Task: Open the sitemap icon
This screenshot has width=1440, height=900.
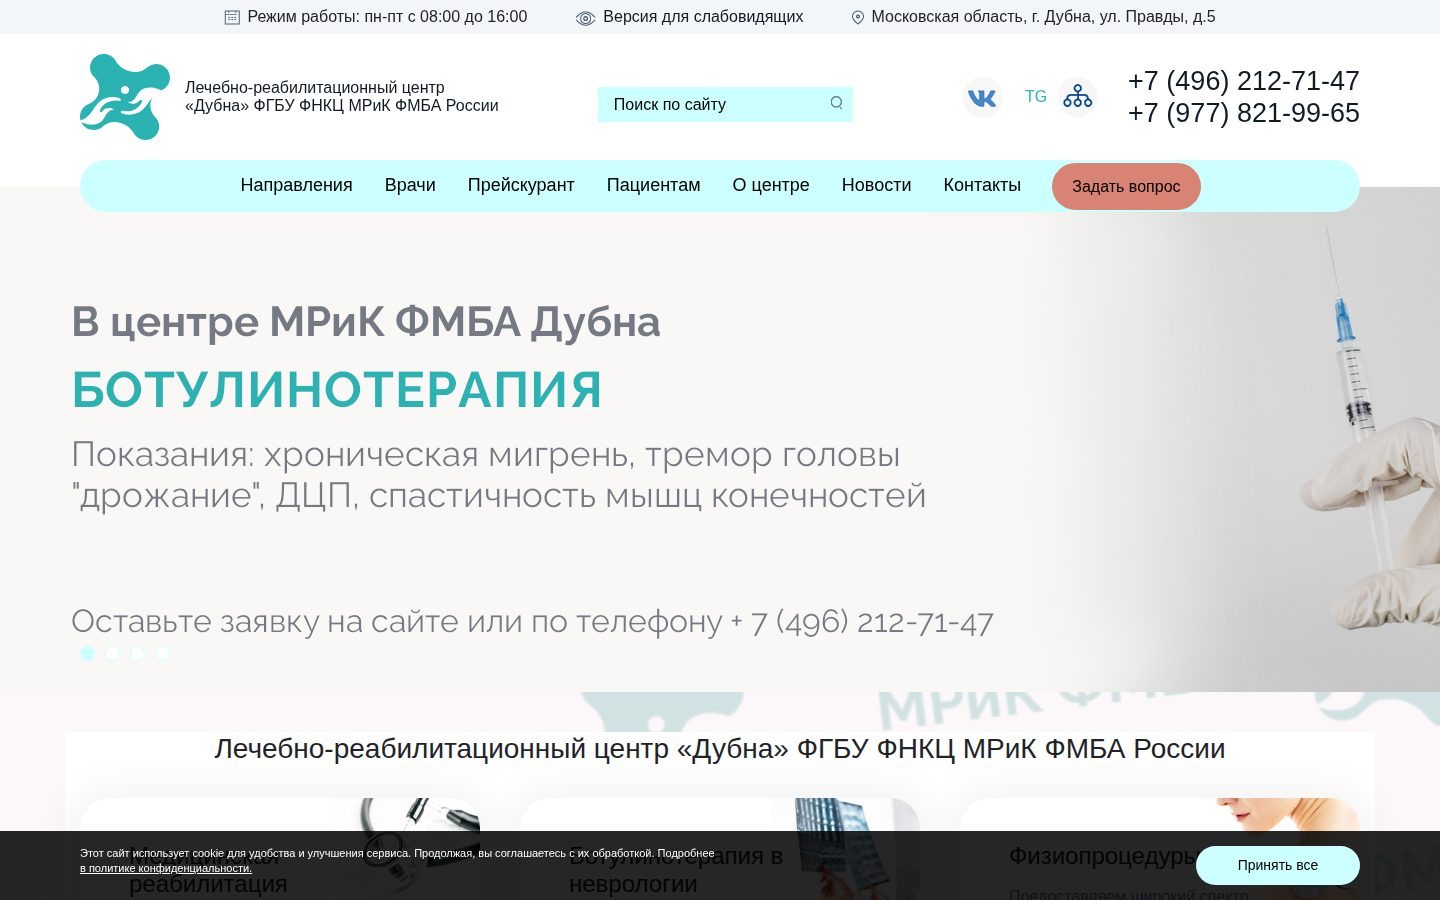Action: 1077,97
